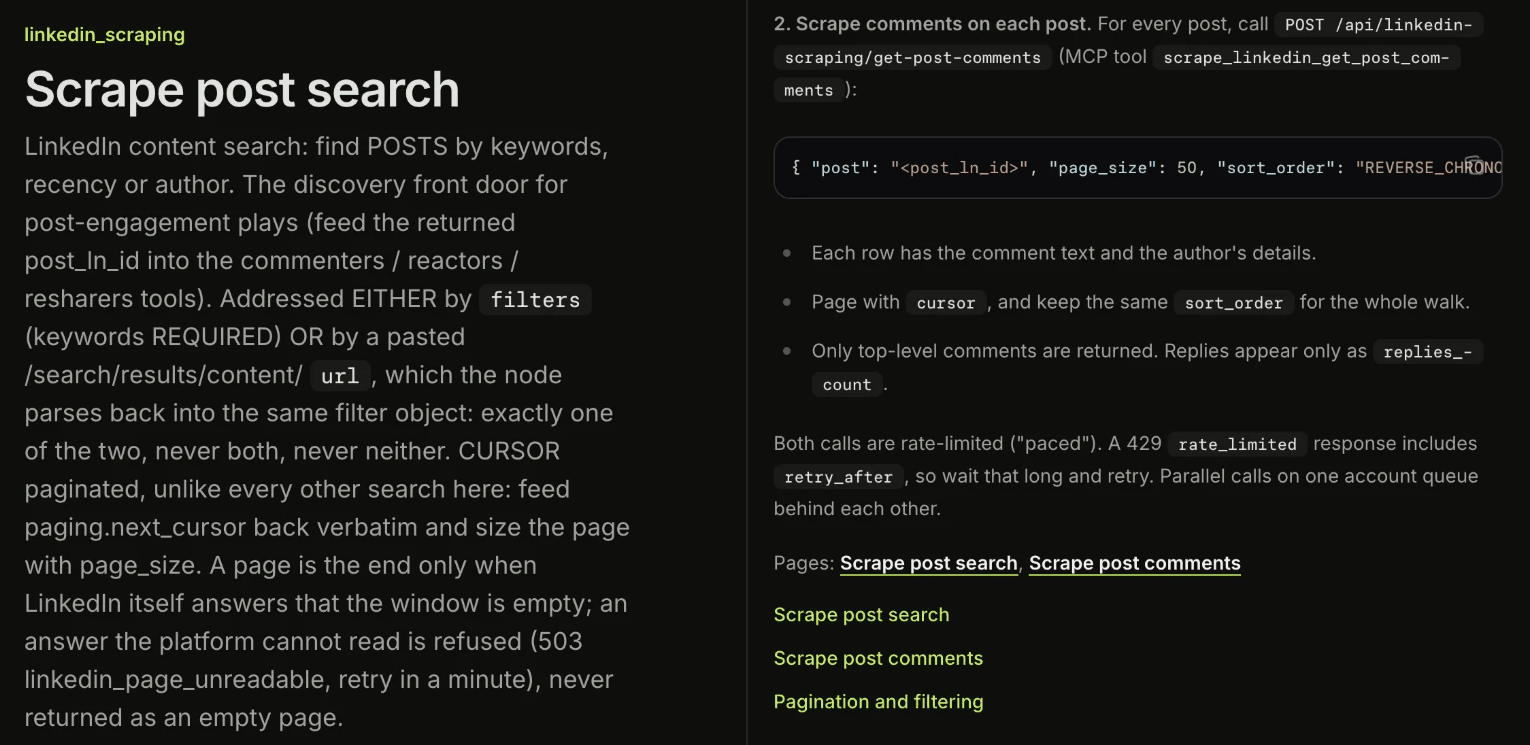Open the green 'Pagination and filtering' link
This screenshot has width=1530, height=745.
(878, 702)
